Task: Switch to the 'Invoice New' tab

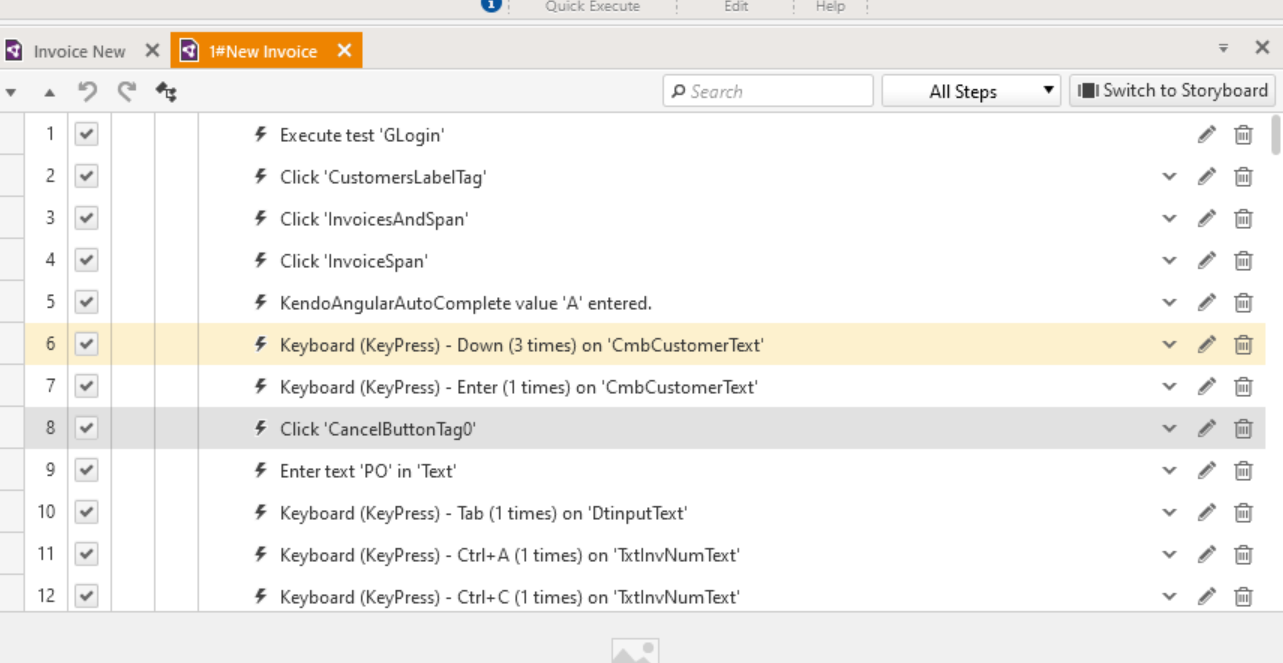Action: click(79, 51)
